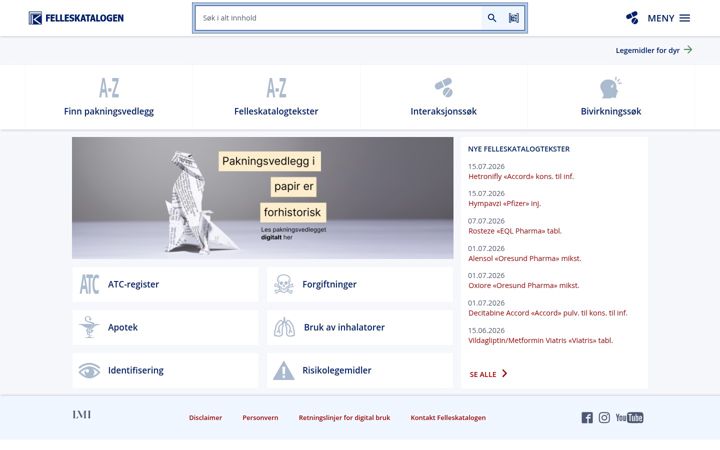This screenshot has width=720, height=450.
Task: Open the YouTube icon
Action: [x=630, y=417]
